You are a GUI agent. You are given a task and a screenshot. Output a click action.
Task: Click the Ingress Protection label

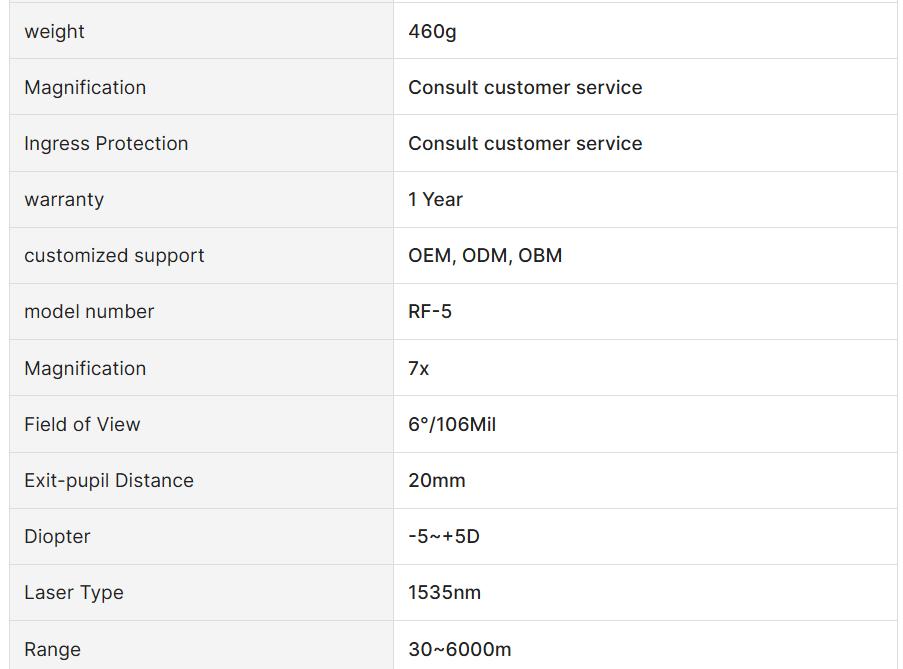tap(106, 143)
